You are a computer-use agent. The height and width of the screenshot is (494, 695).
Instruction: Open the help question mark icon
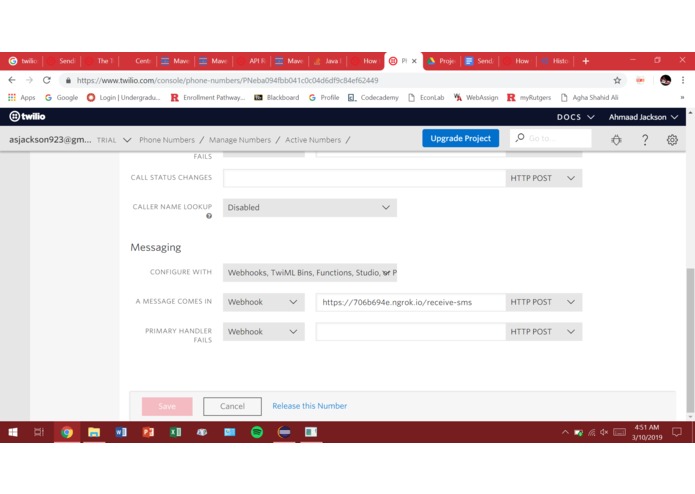click(x=645, y=140)
